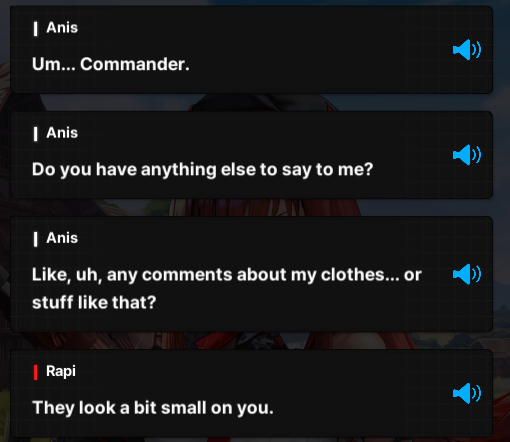Screen dimensions: 510x442
Task: Play audio for "Um... Commander." line
Action: point(467,50)
